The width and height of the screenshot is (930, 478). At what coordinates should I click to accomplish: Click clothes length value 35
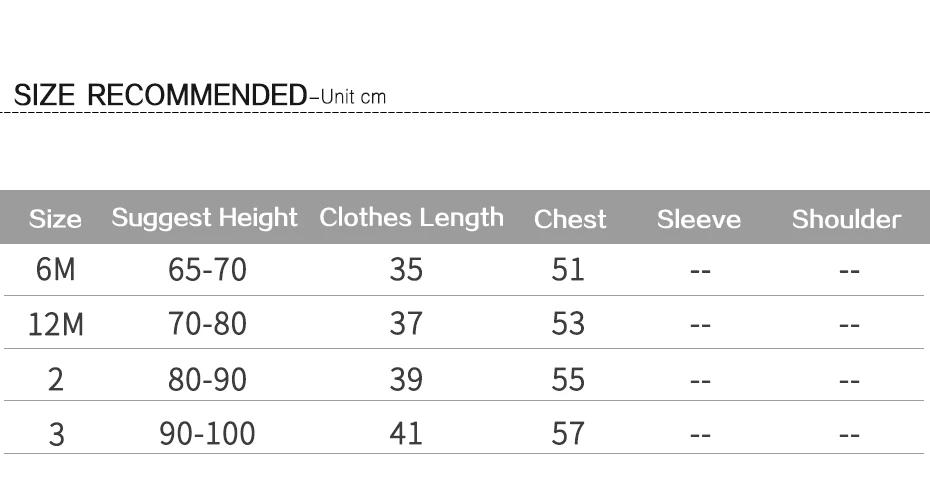point(406,270)
